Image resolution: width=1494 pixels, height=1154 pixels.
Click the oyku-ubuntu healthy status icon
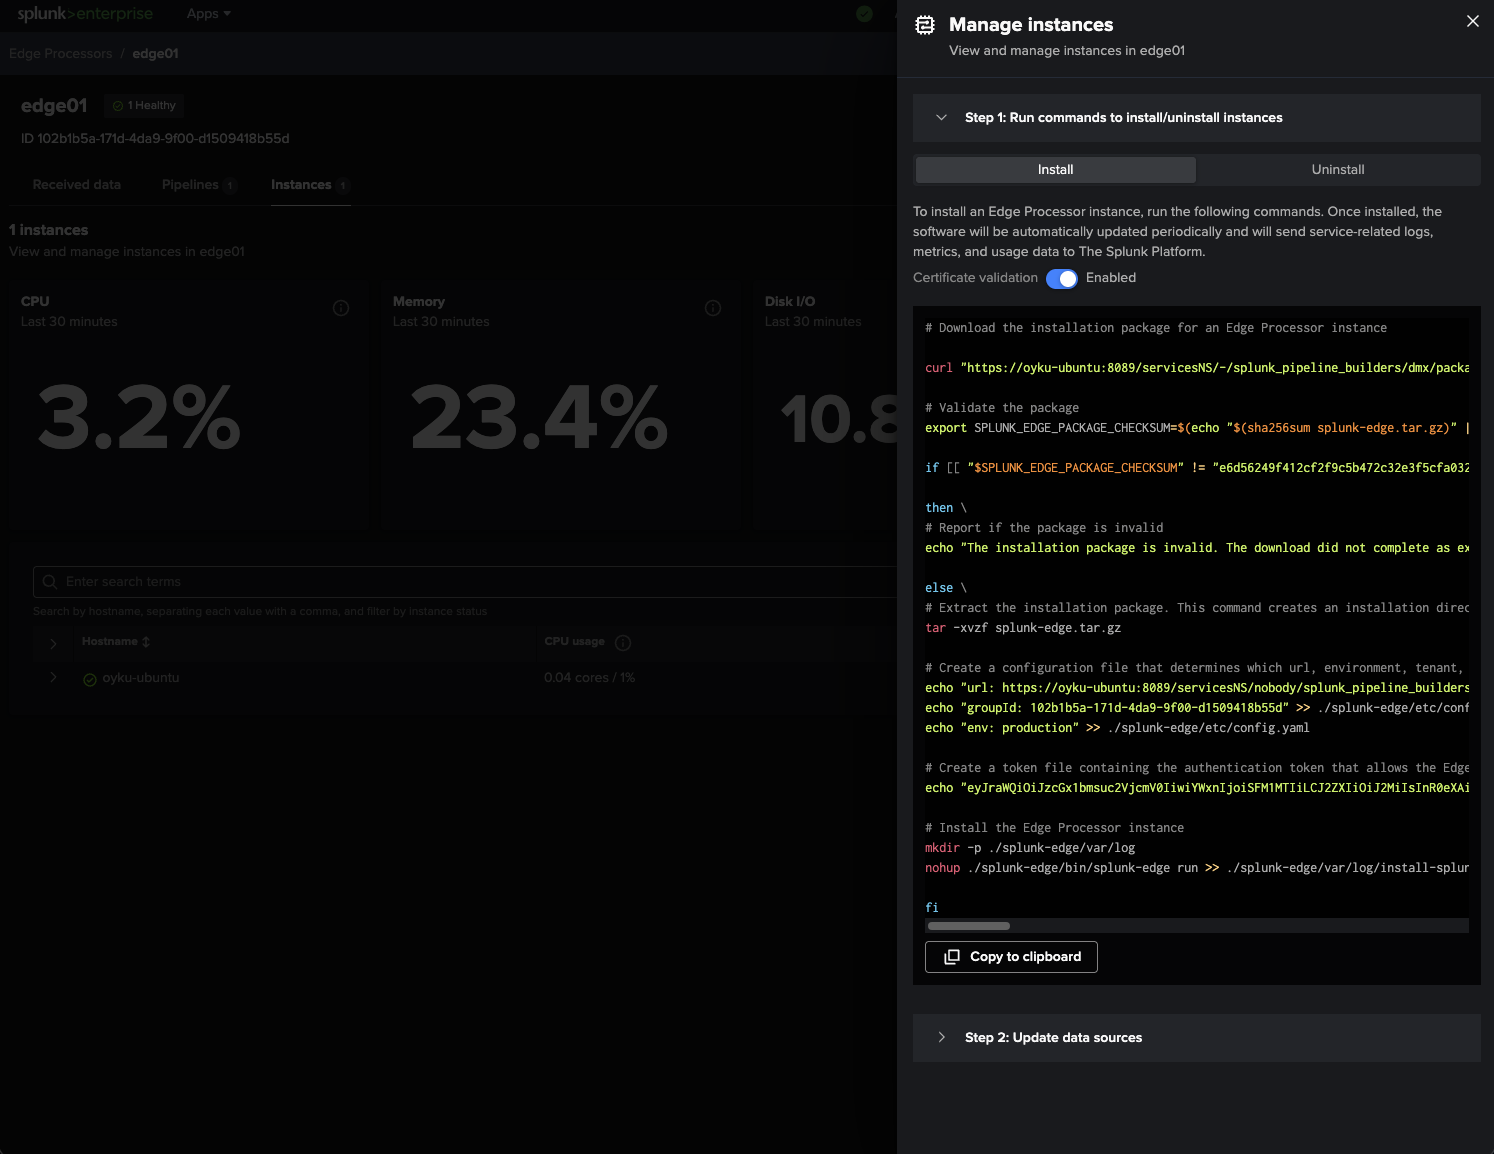tap(90, 680)
